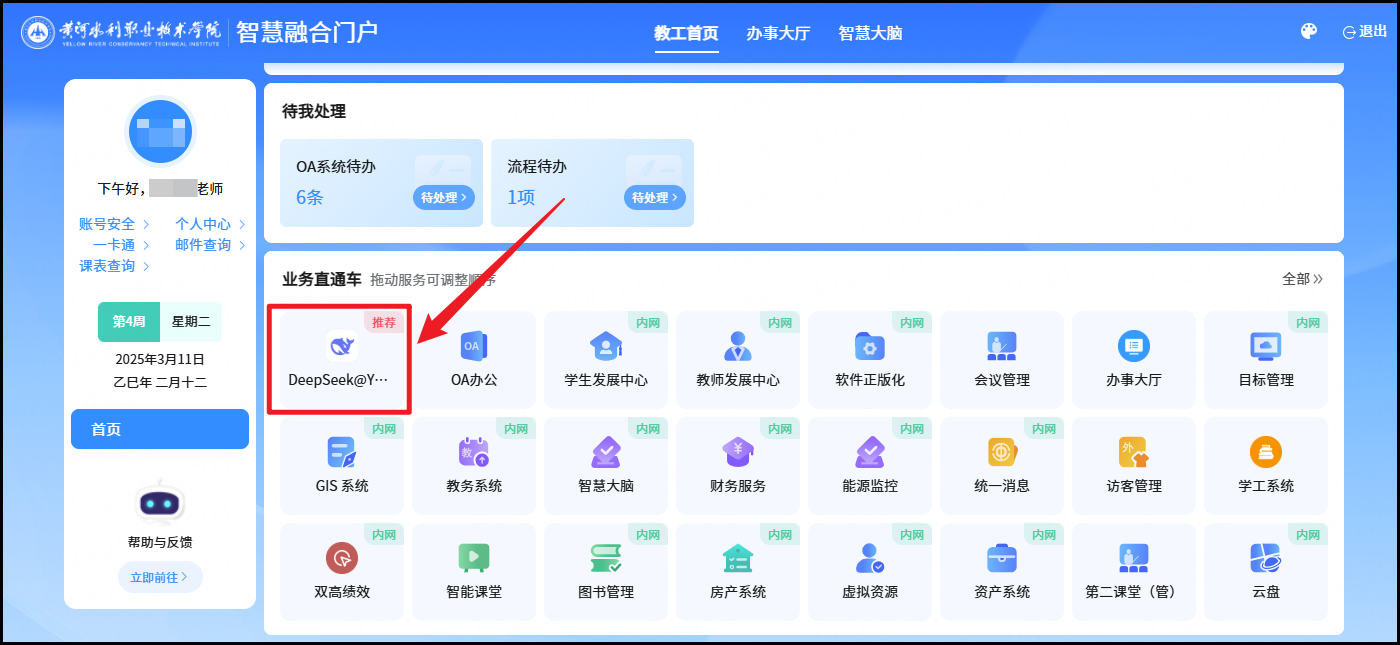Click 立即前往 under 帮助与反馈

click(x=160, y=577)
